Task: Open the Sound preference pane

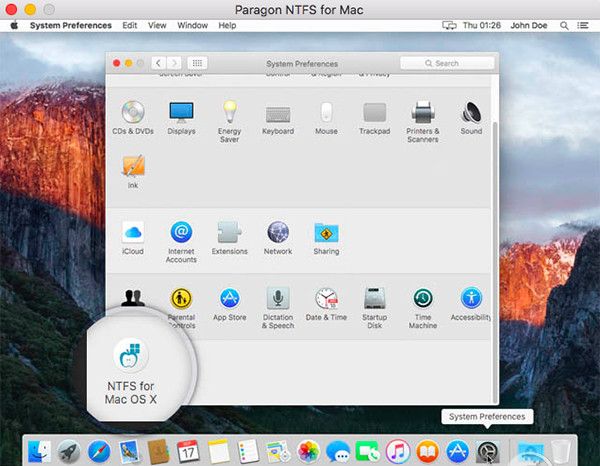Action: click(x=471, y=117)
